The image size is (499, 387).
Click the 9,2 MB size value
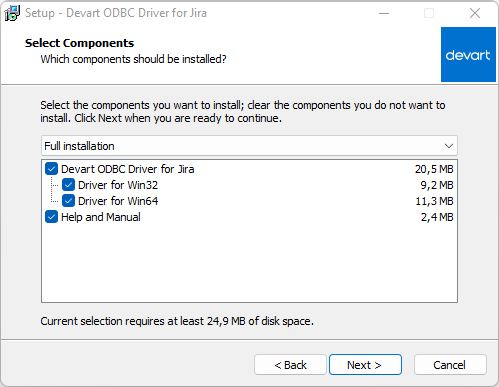(437, 185)
